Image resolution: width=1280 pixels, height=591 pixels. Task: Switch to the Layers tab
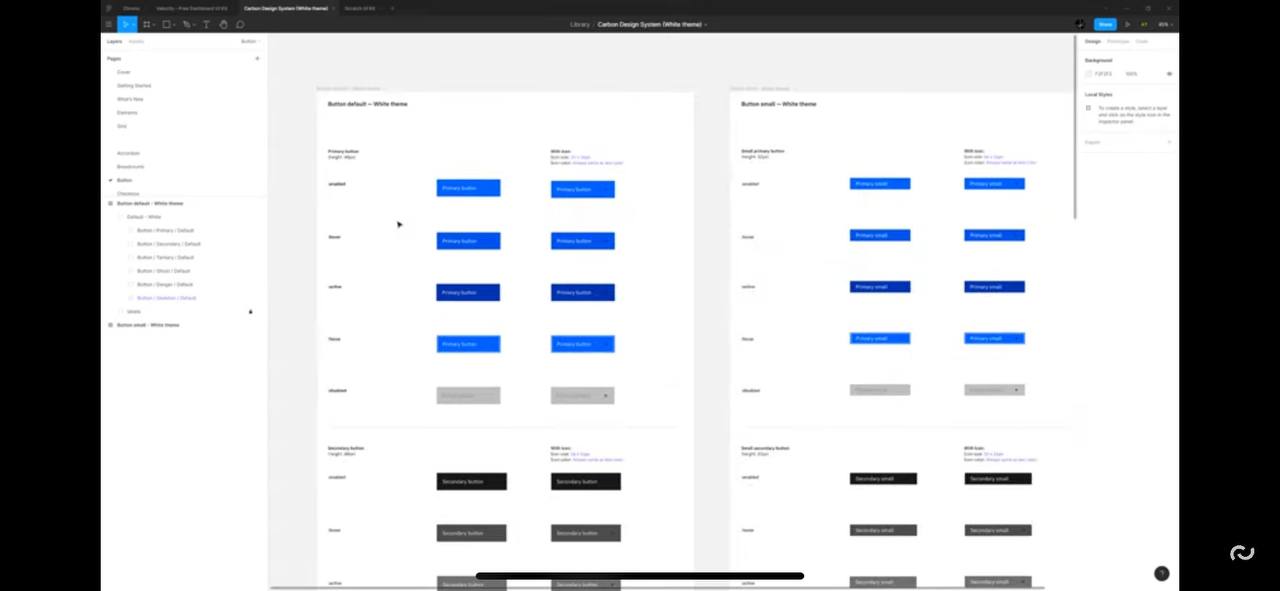(x=115, y=41)
